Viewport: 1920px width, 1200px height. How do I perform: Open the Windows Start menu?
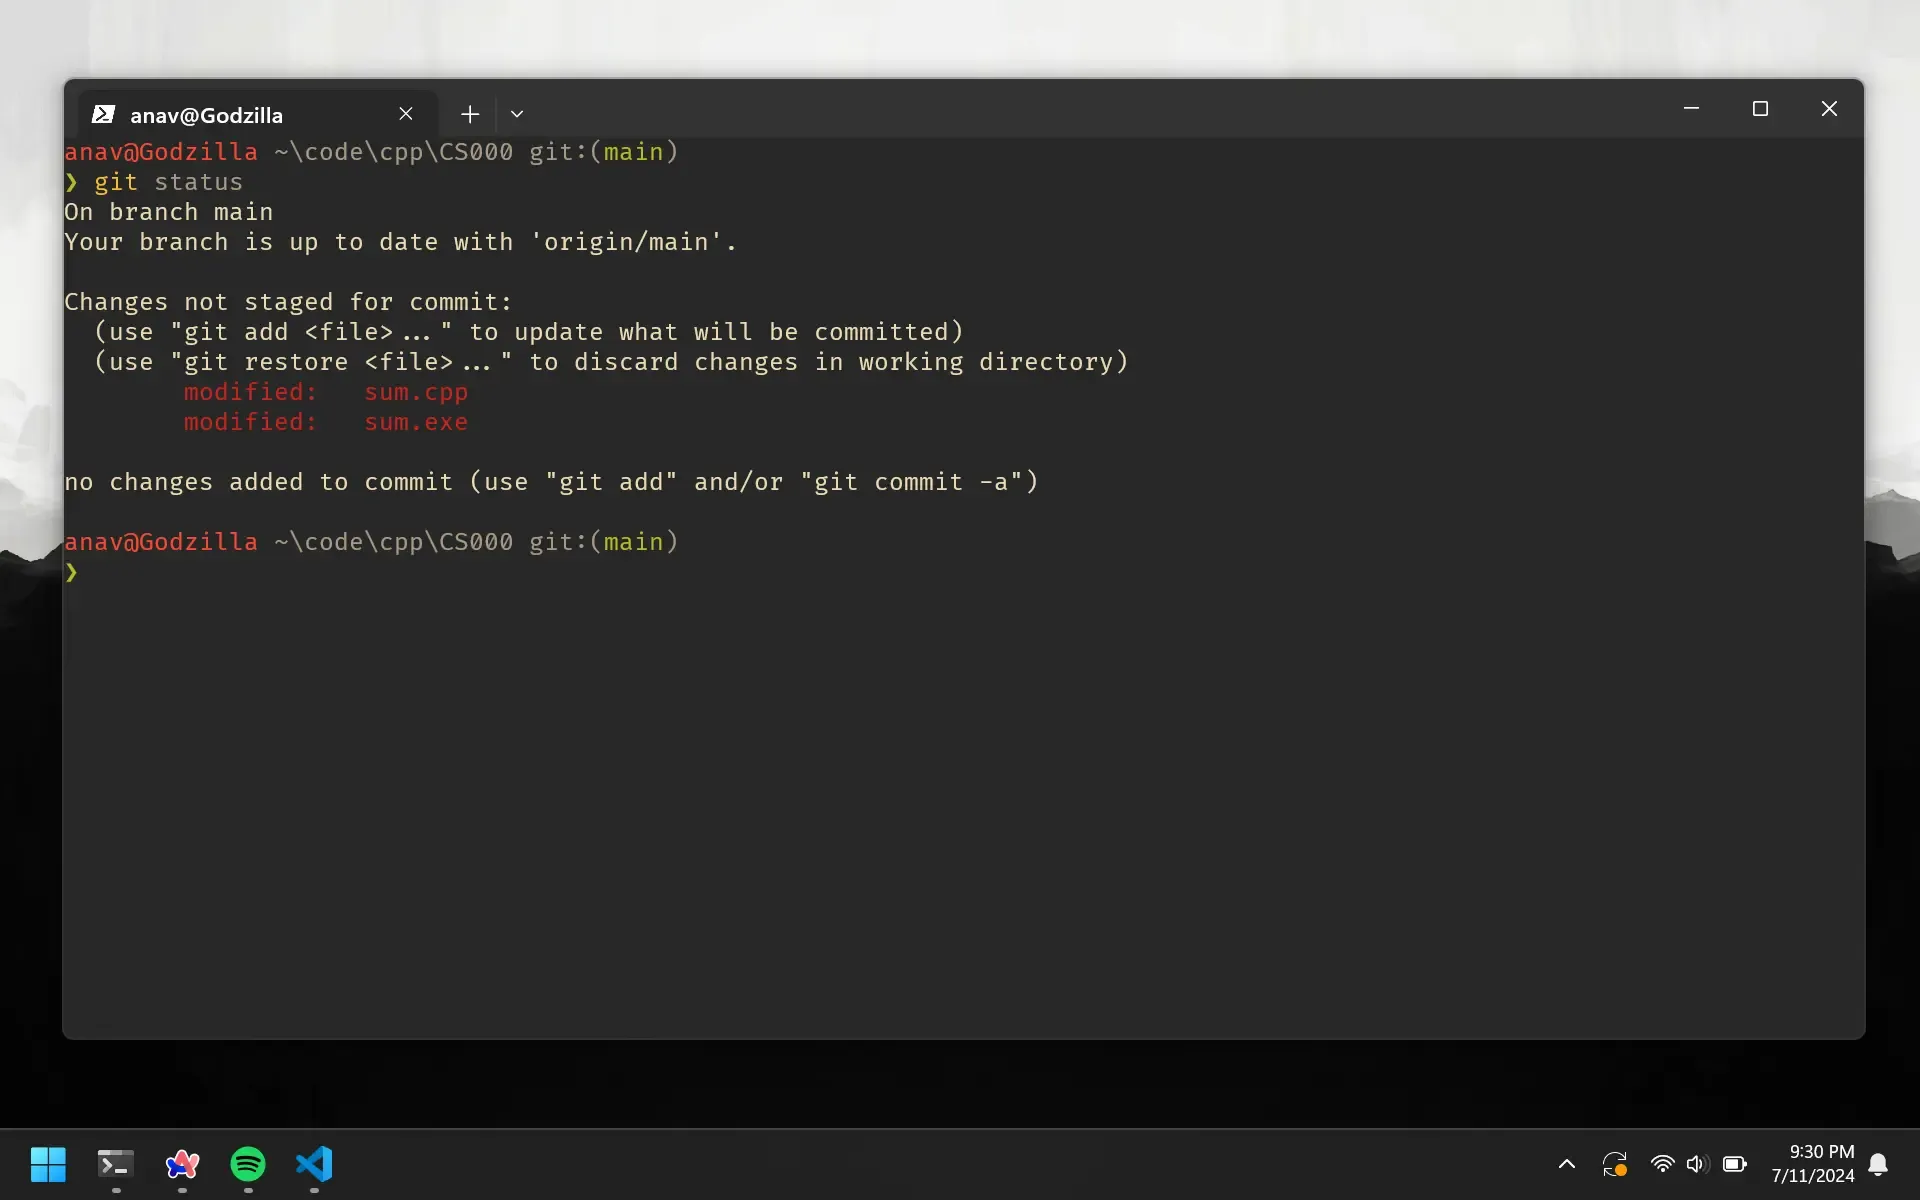(x=48, y=1164)
